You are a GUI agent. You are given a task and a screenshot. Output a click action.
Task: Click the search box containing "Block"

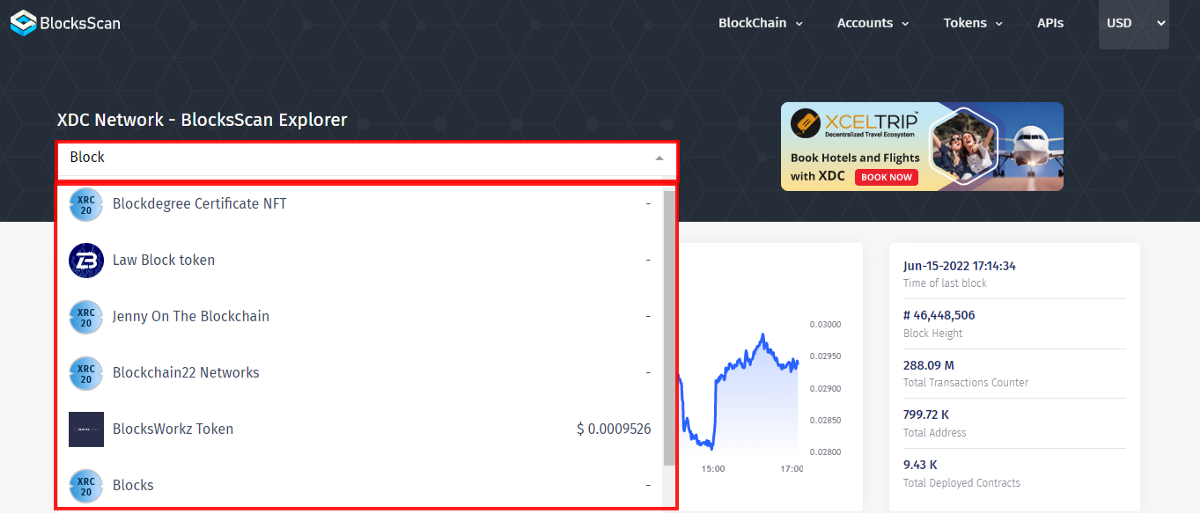point(366,158)
